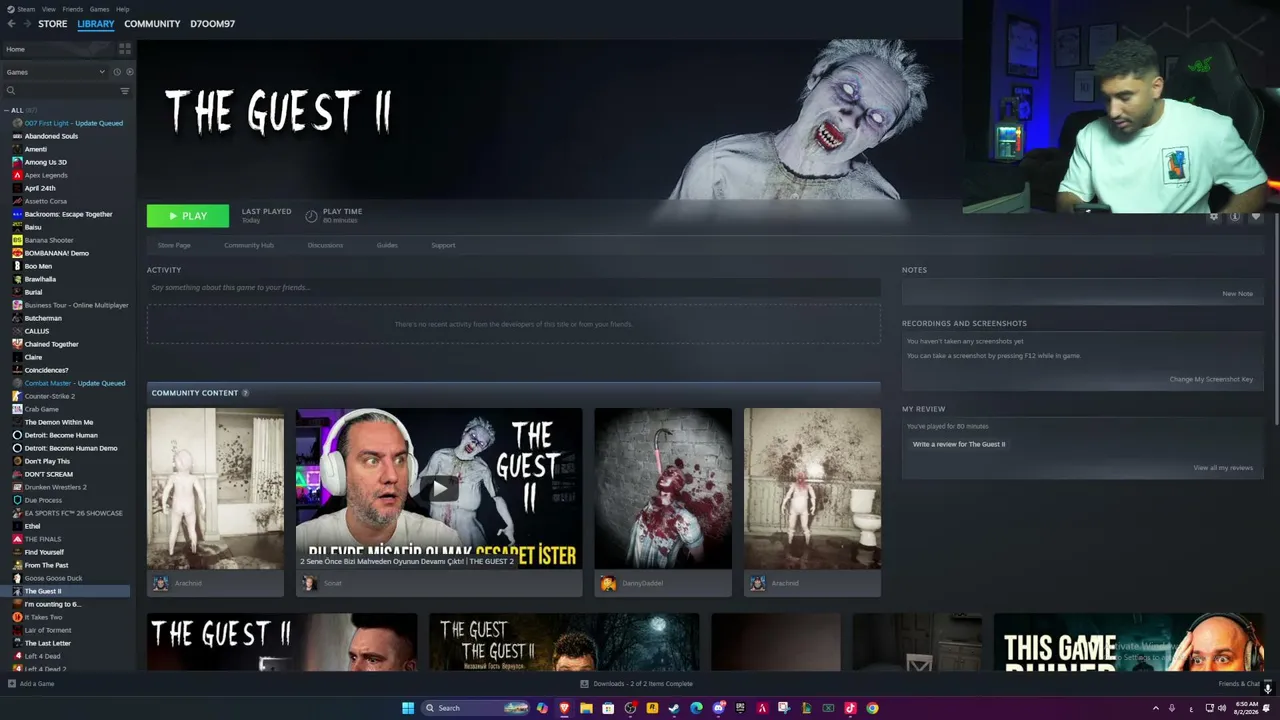Open the Friends menu
The height and width of the screenshot is (720, 1280).
(73, 9)
